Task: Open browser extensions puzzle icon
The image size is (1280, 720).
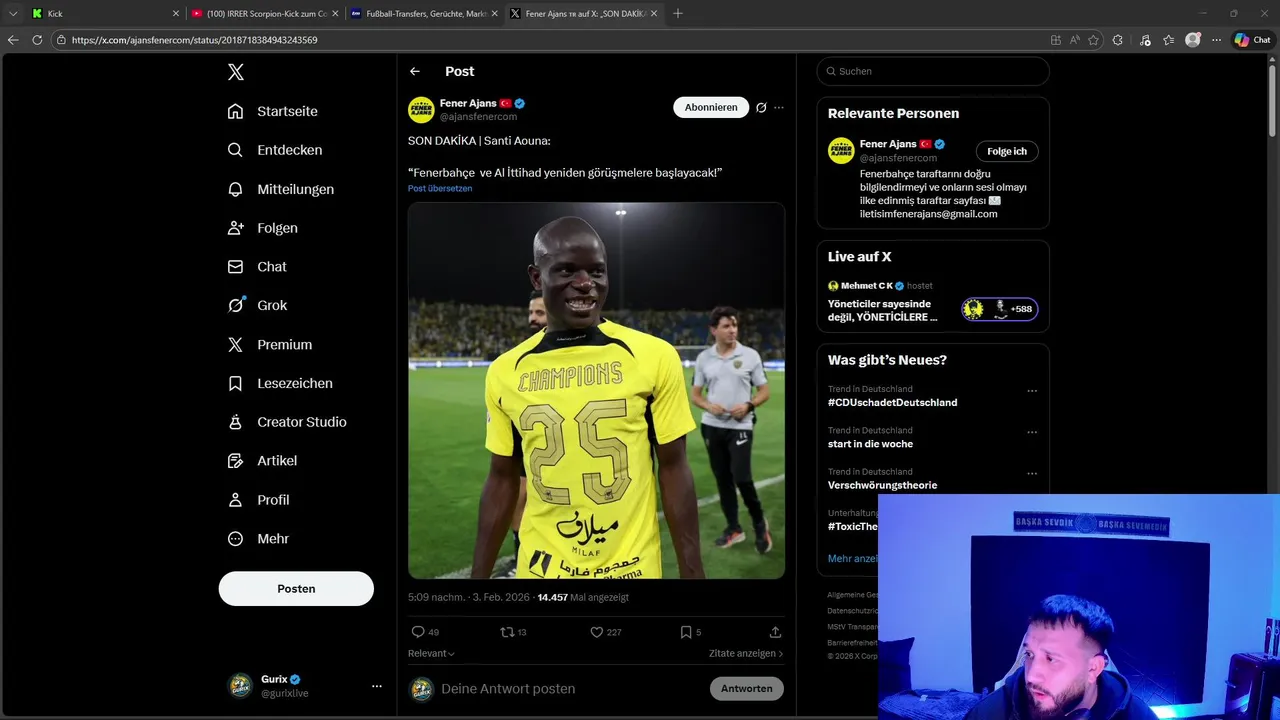Action: pyautogui.click(x=1118, y=40)
